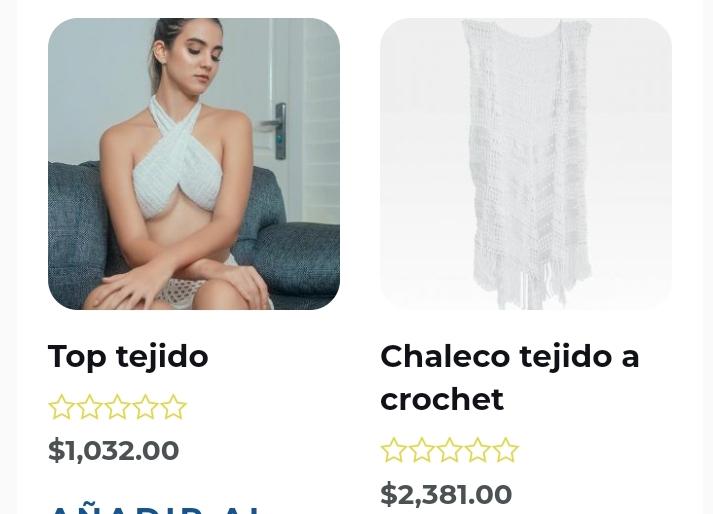Click the Top tejido product title

click(128, 356)
